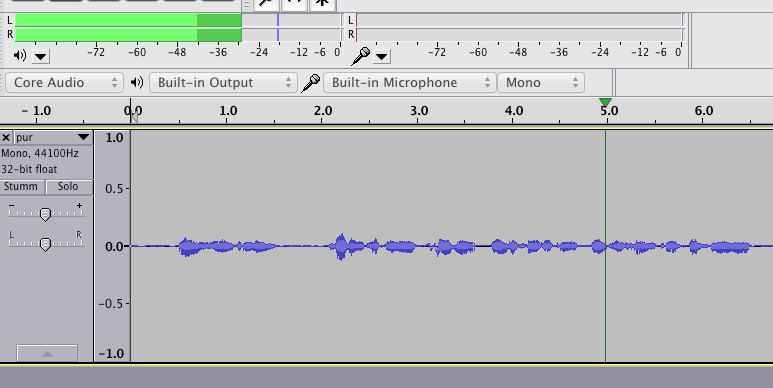Click the playback meter speaker icon
The image size is (773, 388).
[x=20, y=55]
